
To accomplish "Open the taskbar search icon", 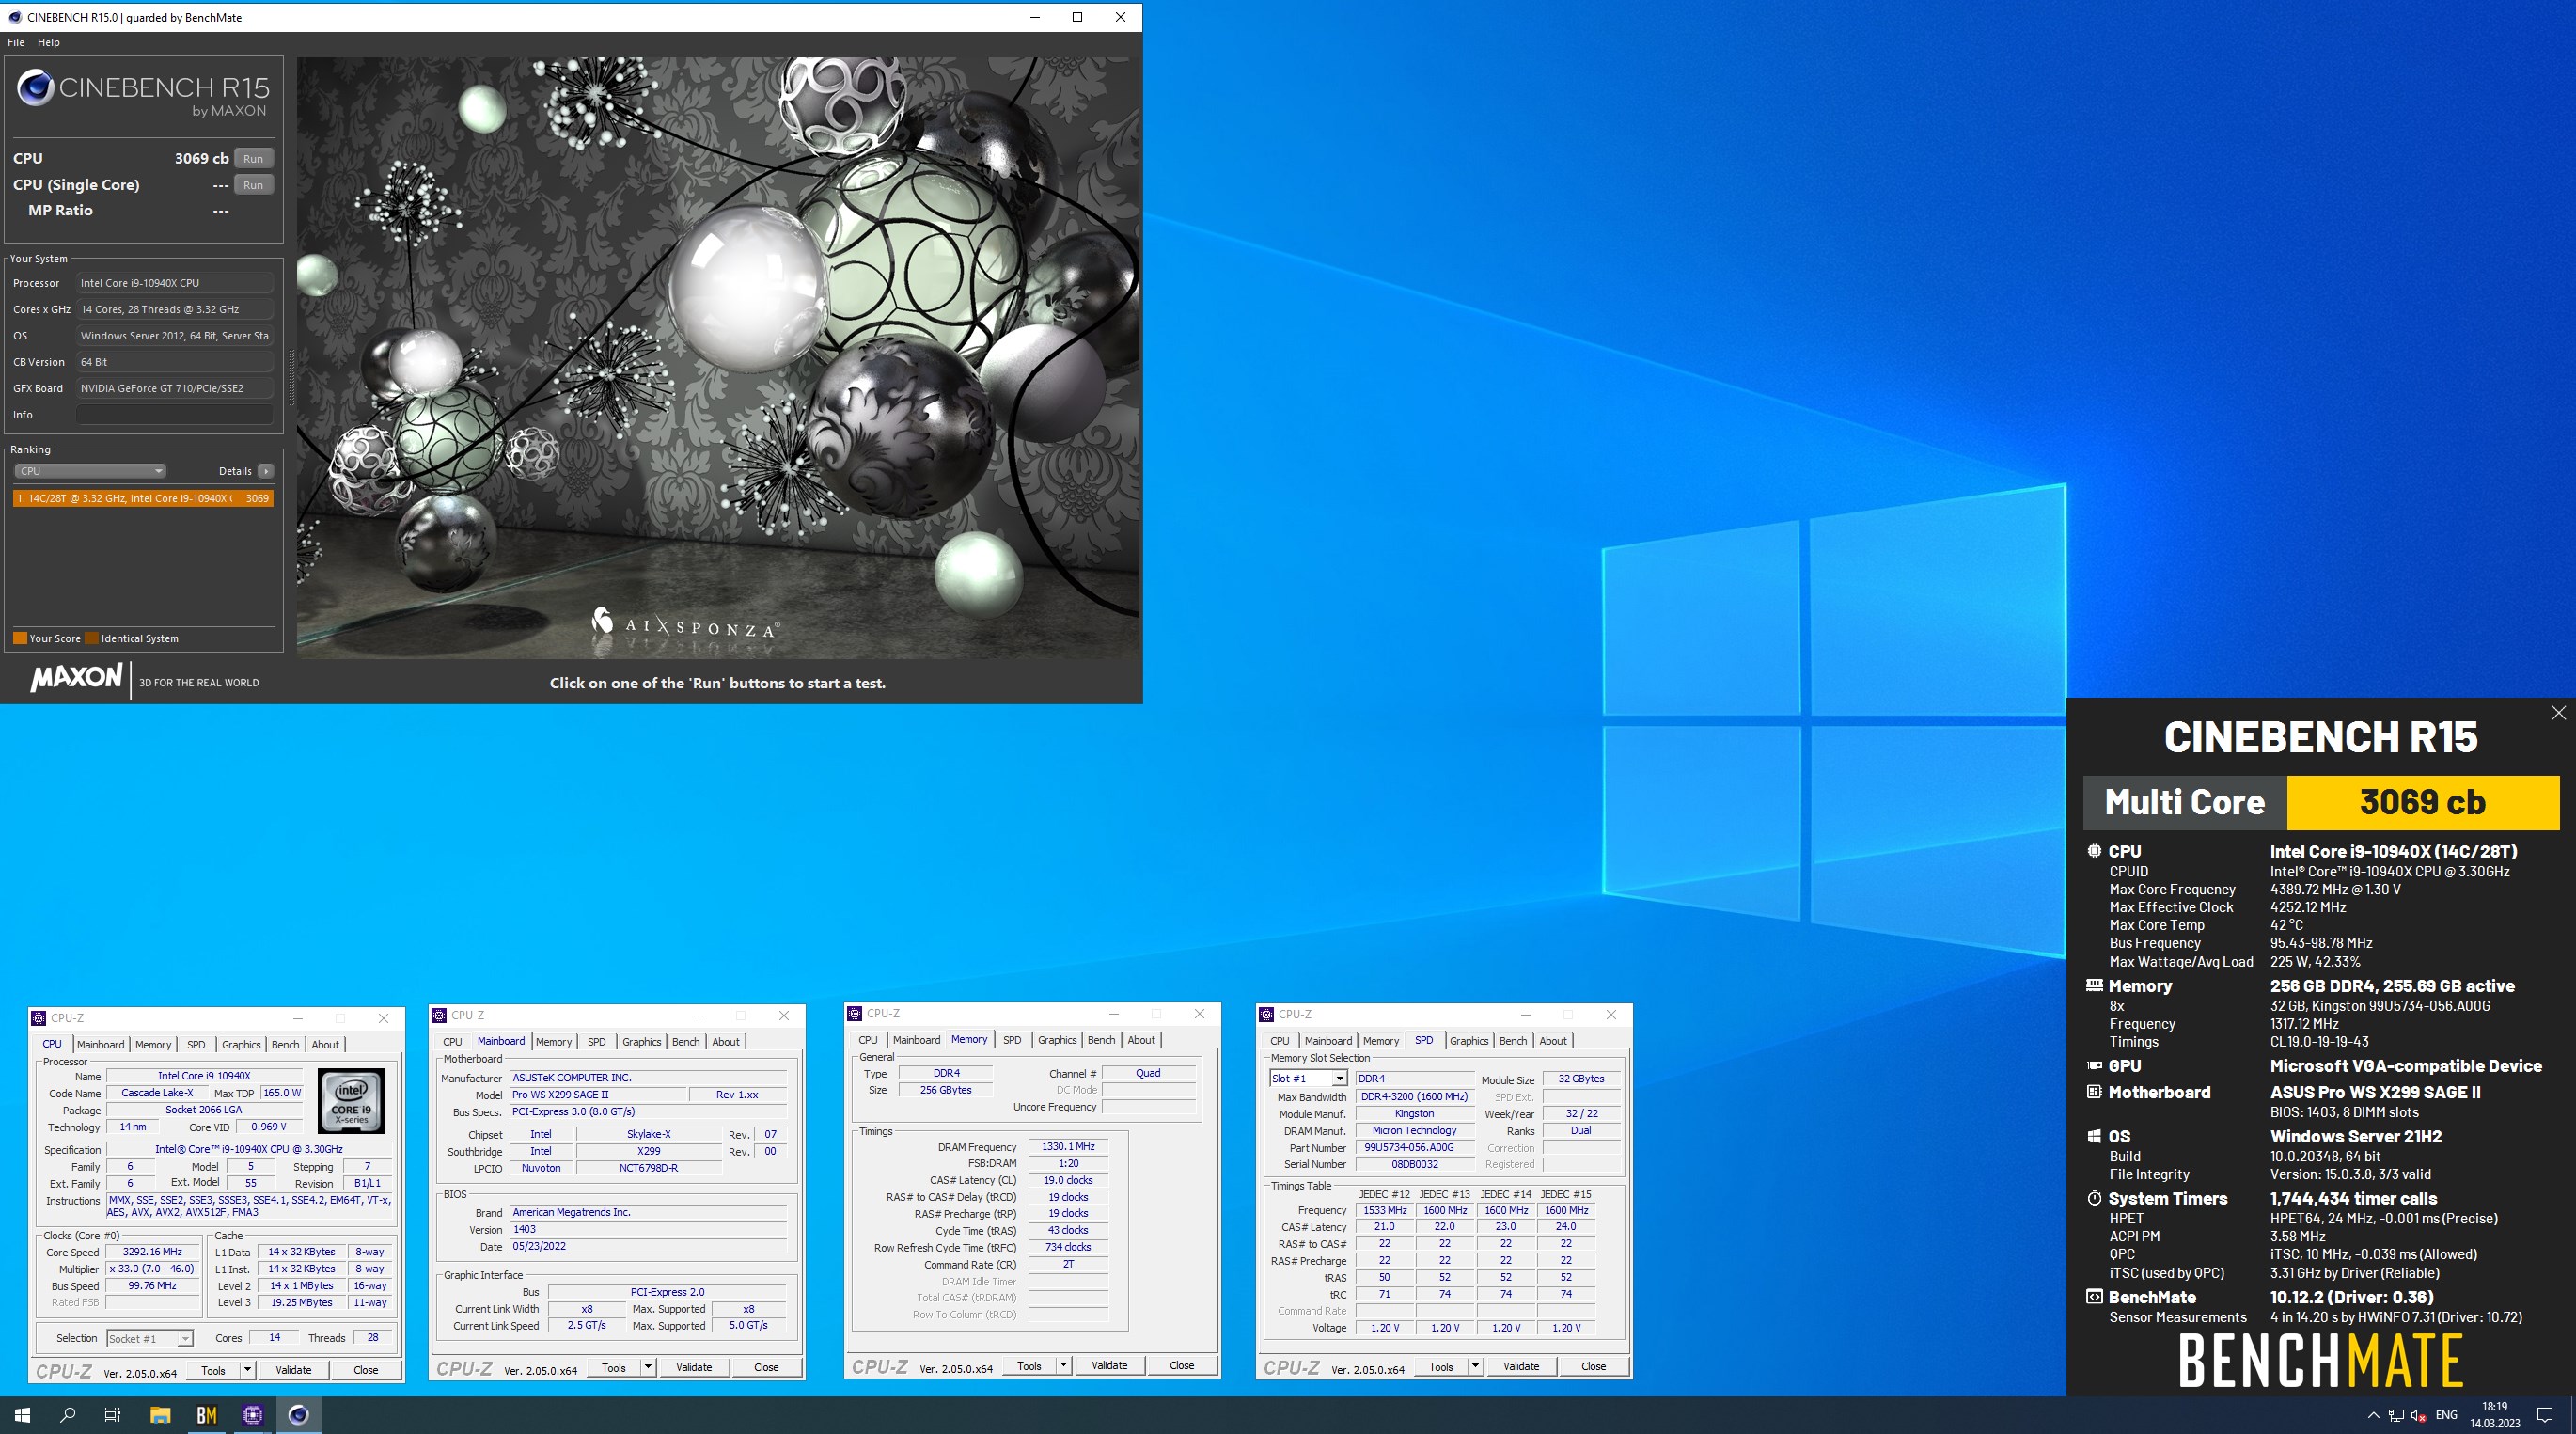I will (68, 1415).
